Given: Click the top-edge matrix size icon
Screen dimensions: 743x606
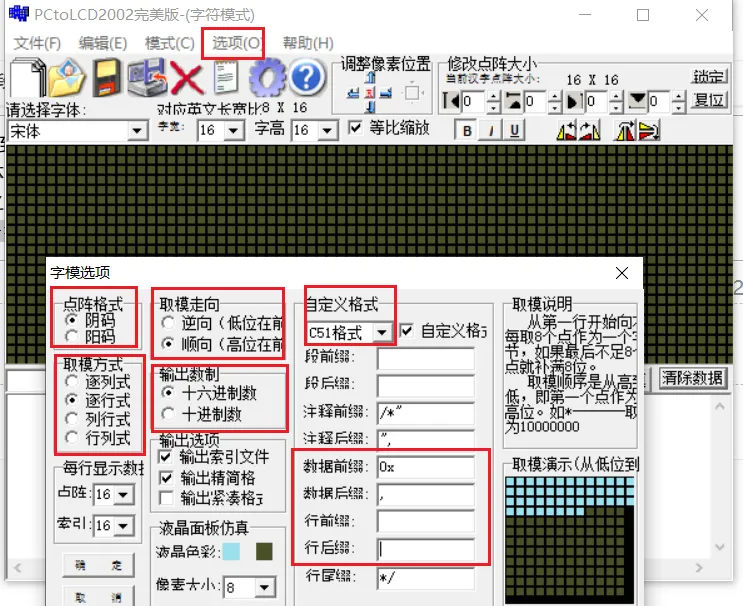Looking at the screenshot, I should (x=513, y=101).
